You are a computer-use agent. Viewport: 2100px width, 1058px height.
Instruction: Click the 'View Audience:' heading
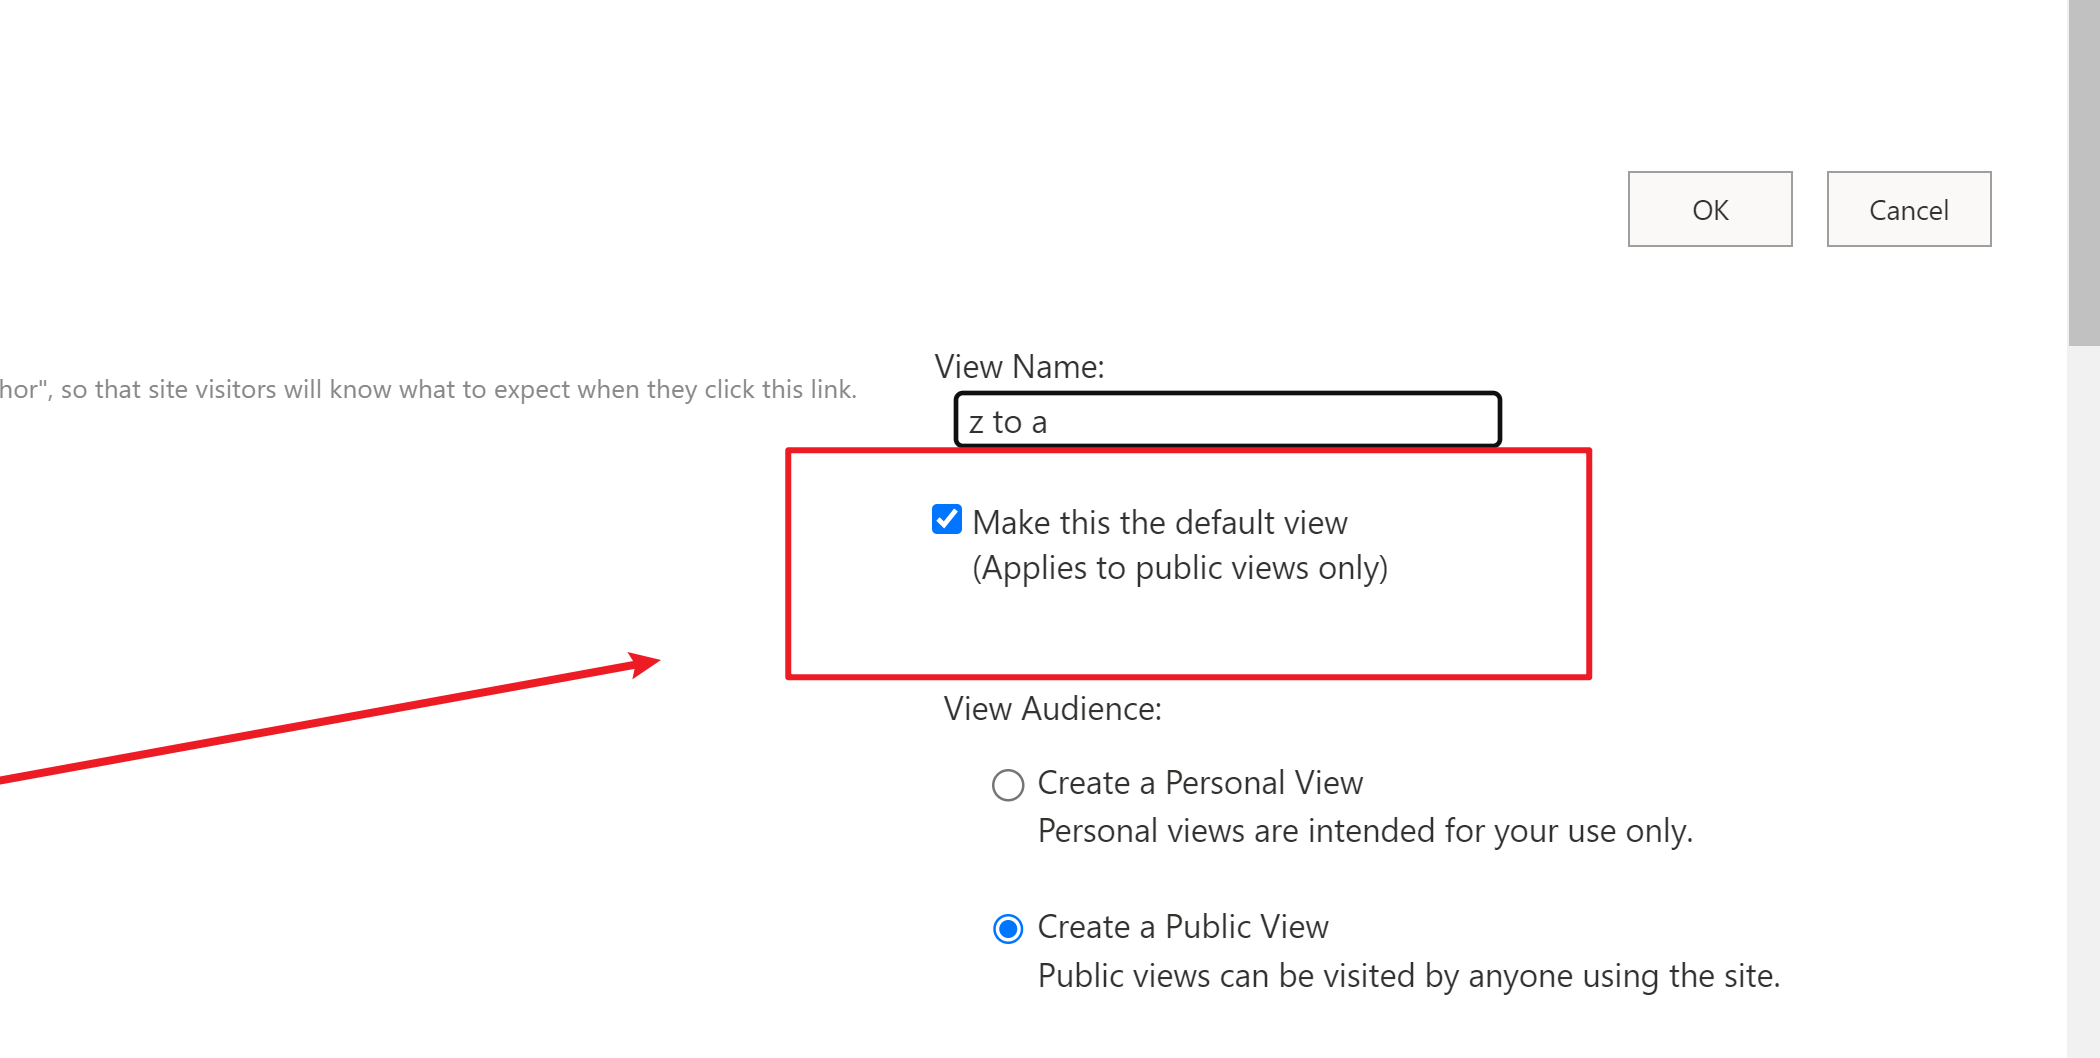(1052, 709)
